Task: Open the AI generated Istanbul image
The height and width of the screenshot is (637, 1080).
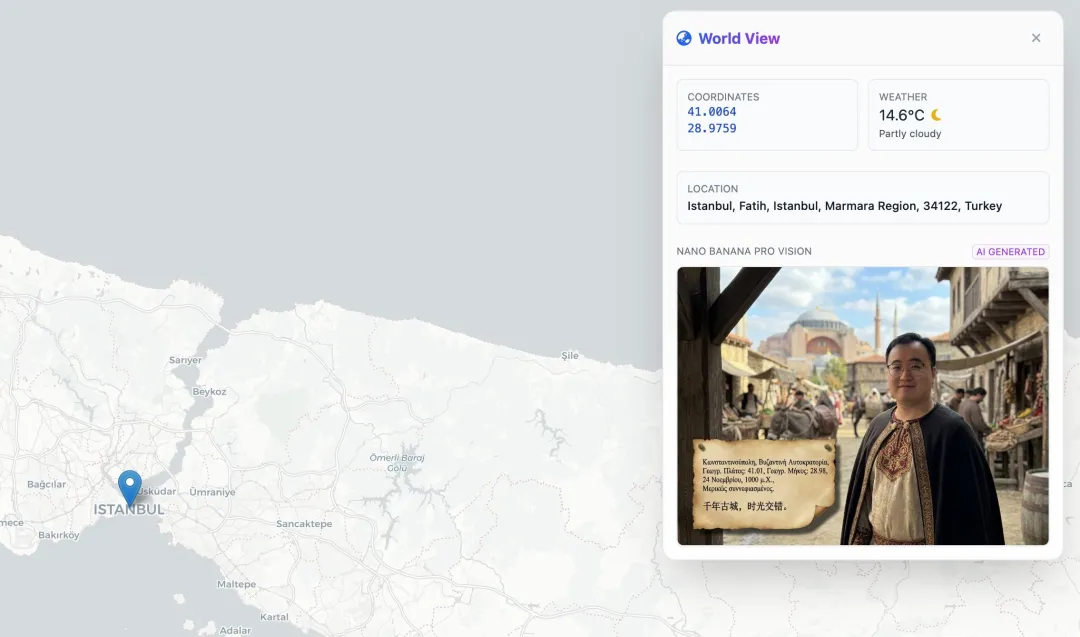Action: (862, 405)
